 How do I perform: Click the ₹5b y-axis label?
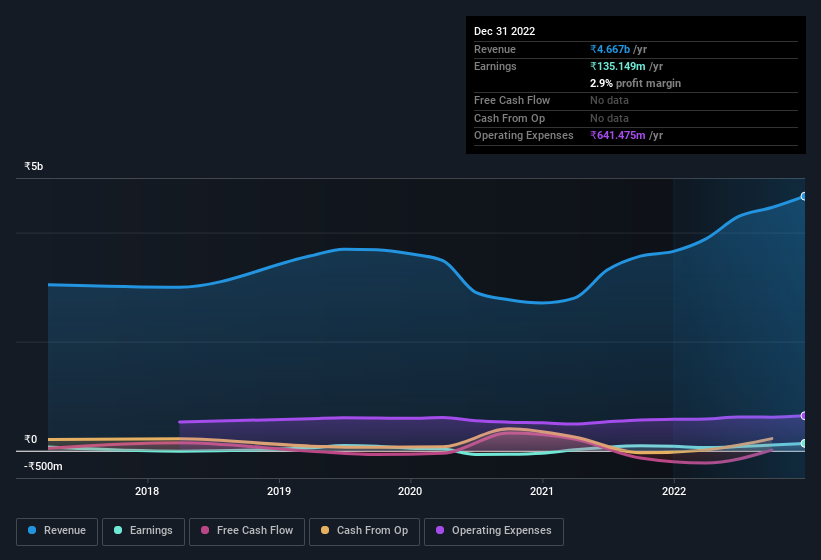click(34, 166)
